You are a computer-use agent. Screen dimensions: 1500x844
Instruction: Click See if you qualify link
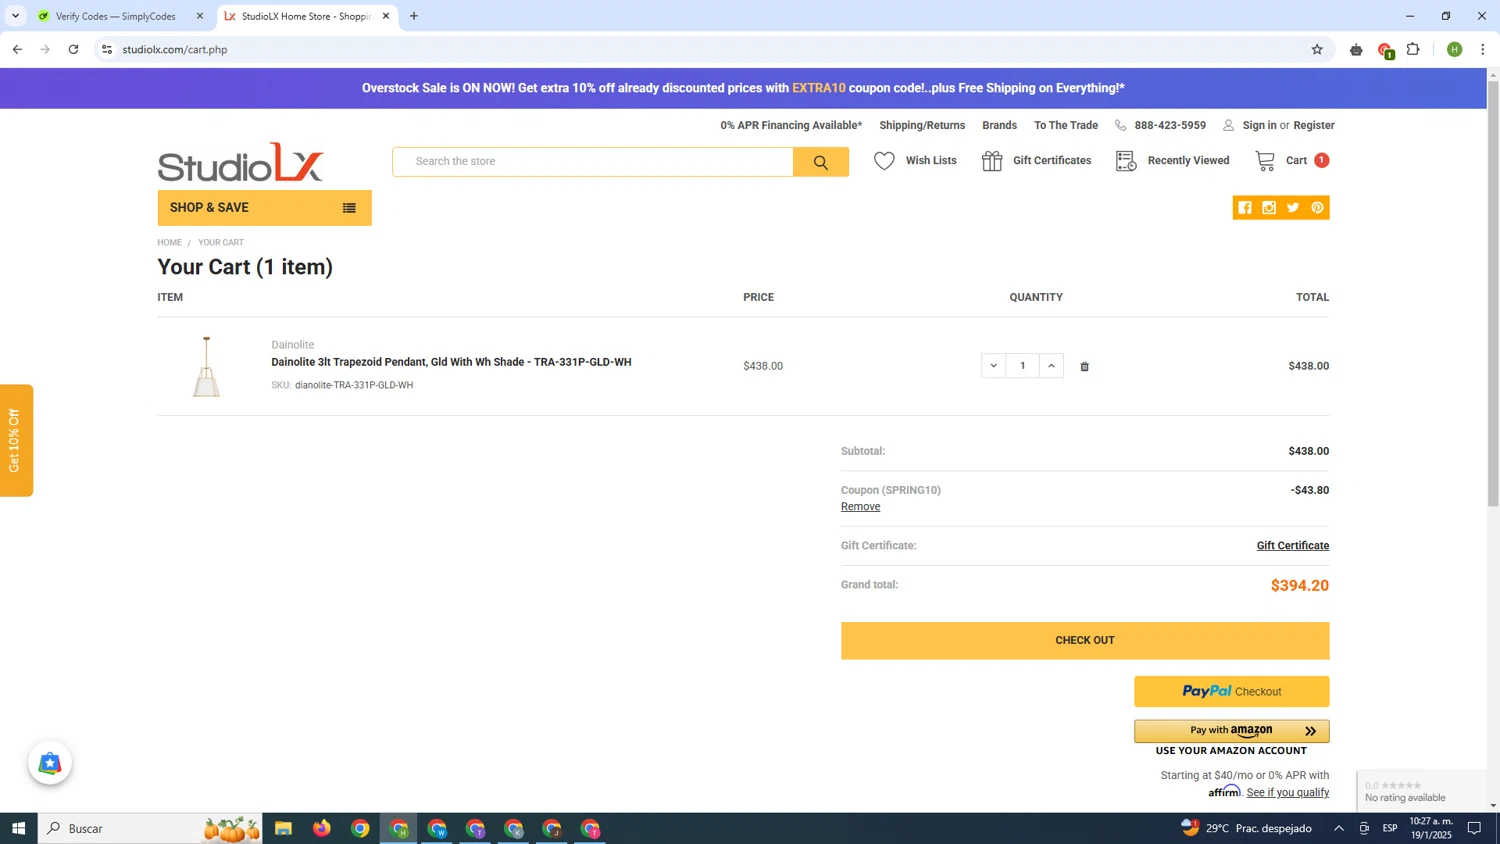[1287, 793]
